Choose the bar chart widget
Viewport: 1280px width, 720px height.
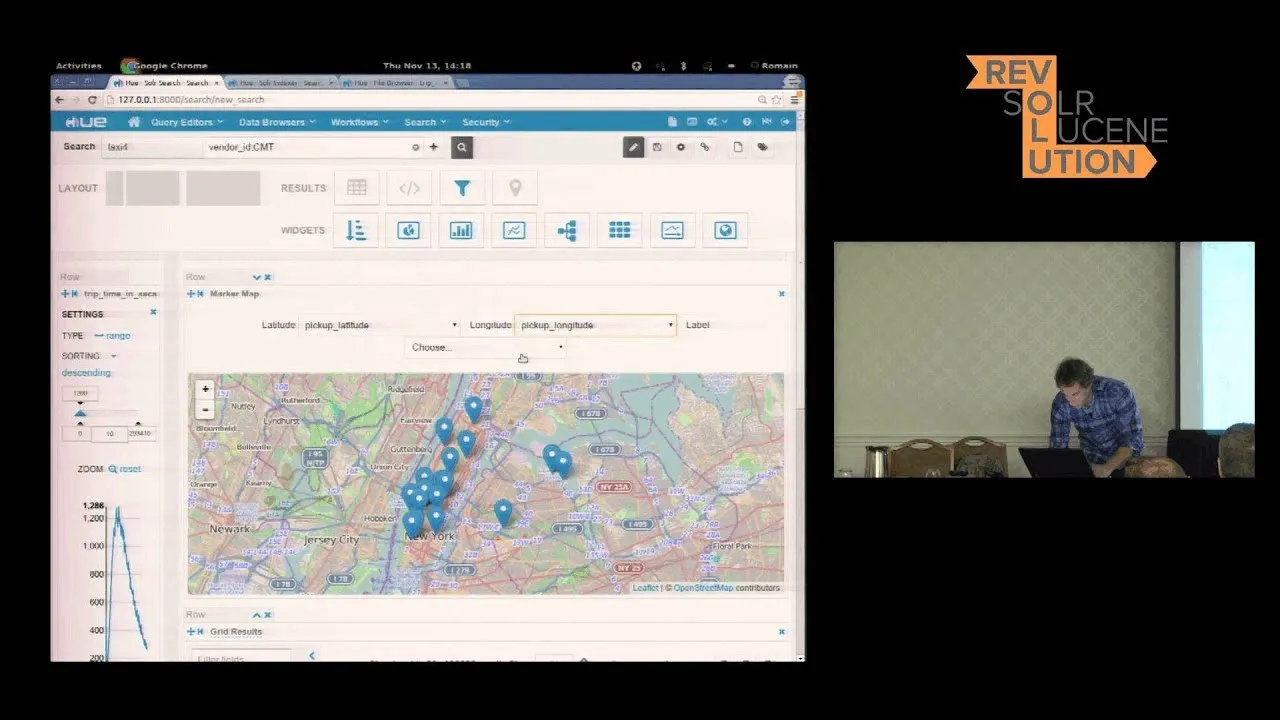(x=461, y=230)
